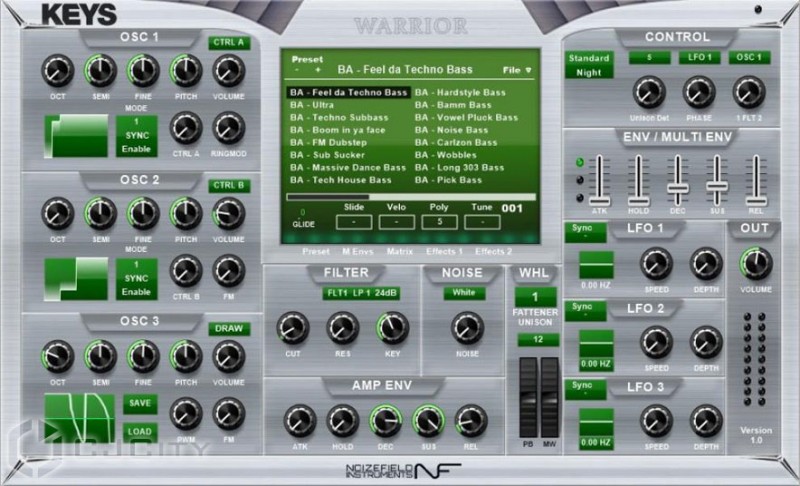
Task: Click the CONTROL PHASE knob
Action: point(699,92)
